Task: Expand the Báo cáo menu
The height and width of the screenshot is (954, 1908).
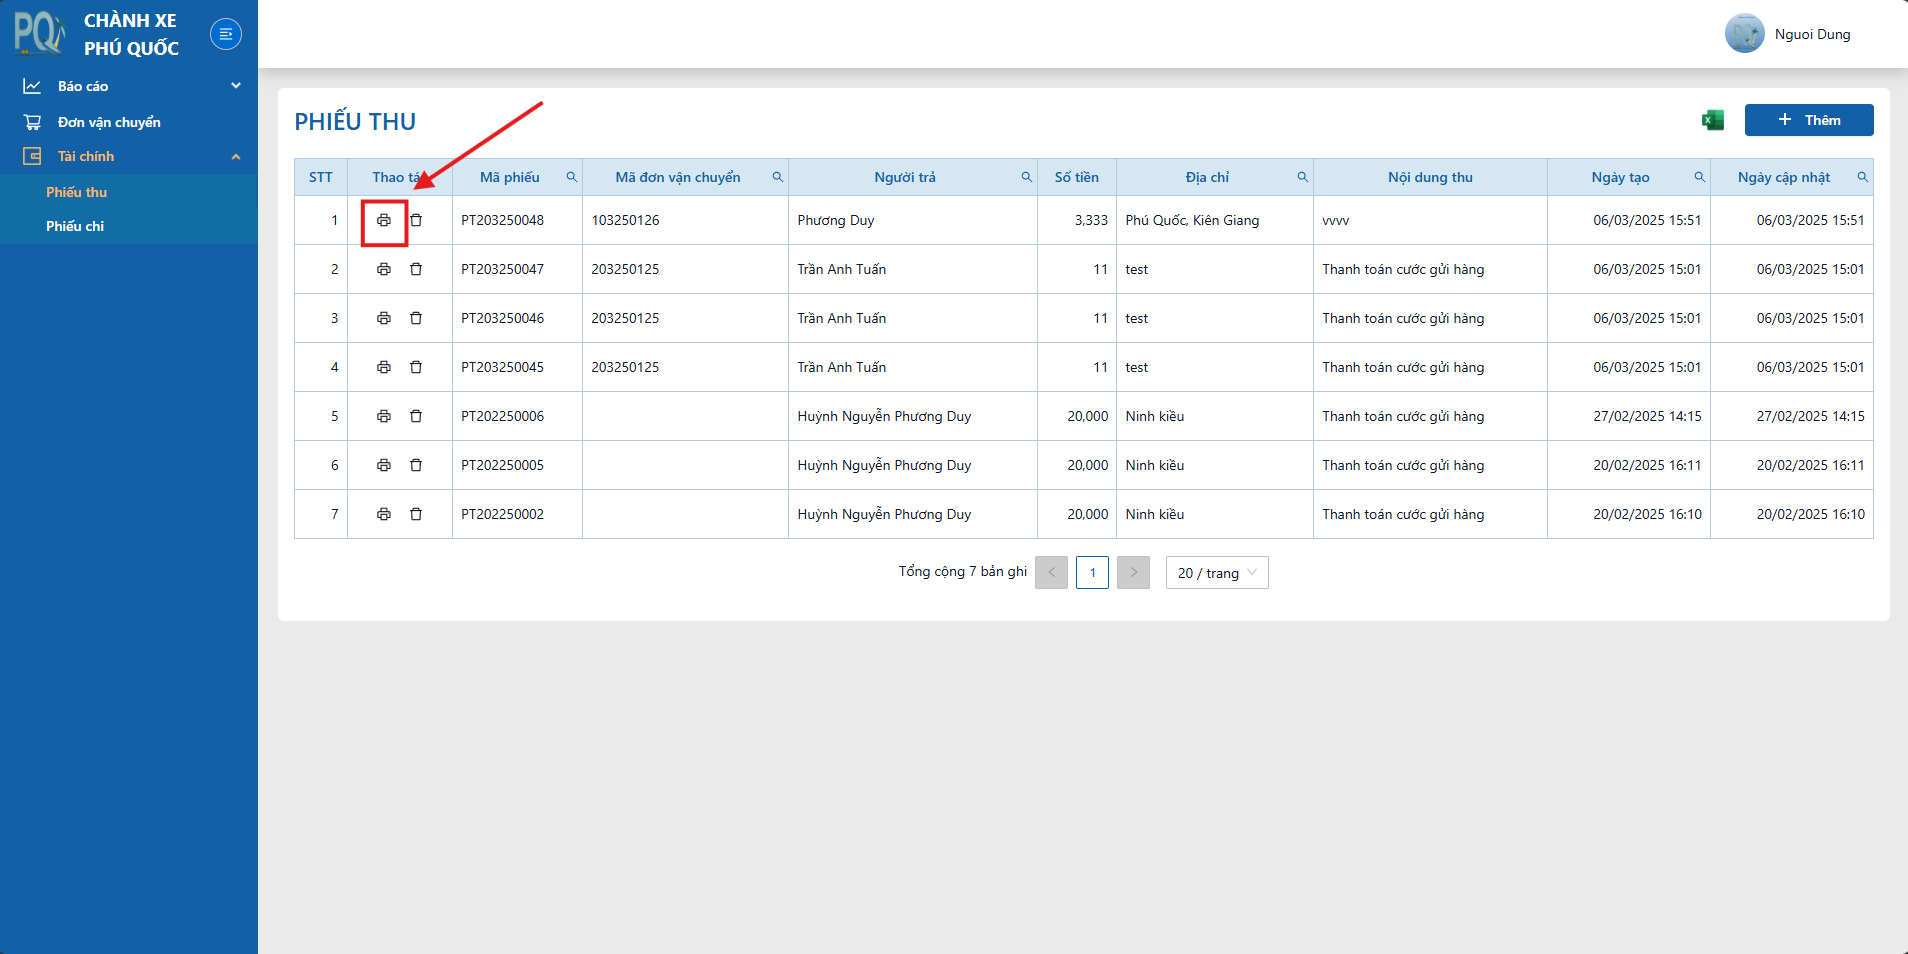Action: pos(129,86)
